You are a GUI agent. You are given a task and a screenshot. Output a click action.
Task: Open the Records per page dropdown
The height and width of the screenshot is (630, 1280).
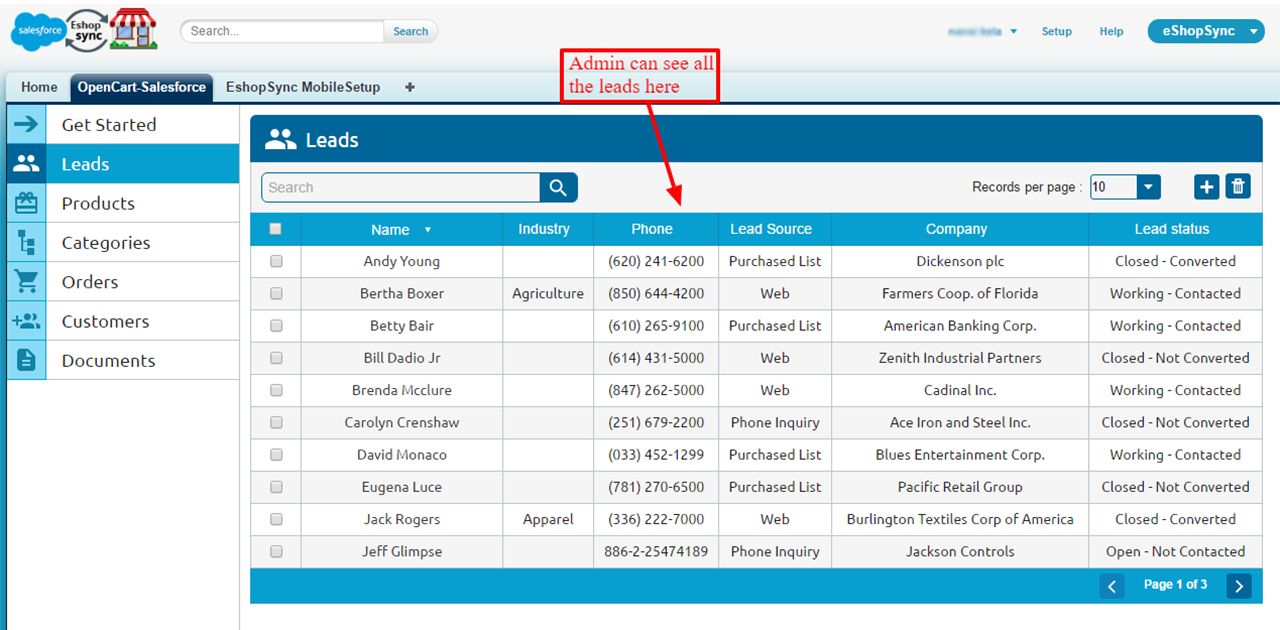[x=1148, y=187]
